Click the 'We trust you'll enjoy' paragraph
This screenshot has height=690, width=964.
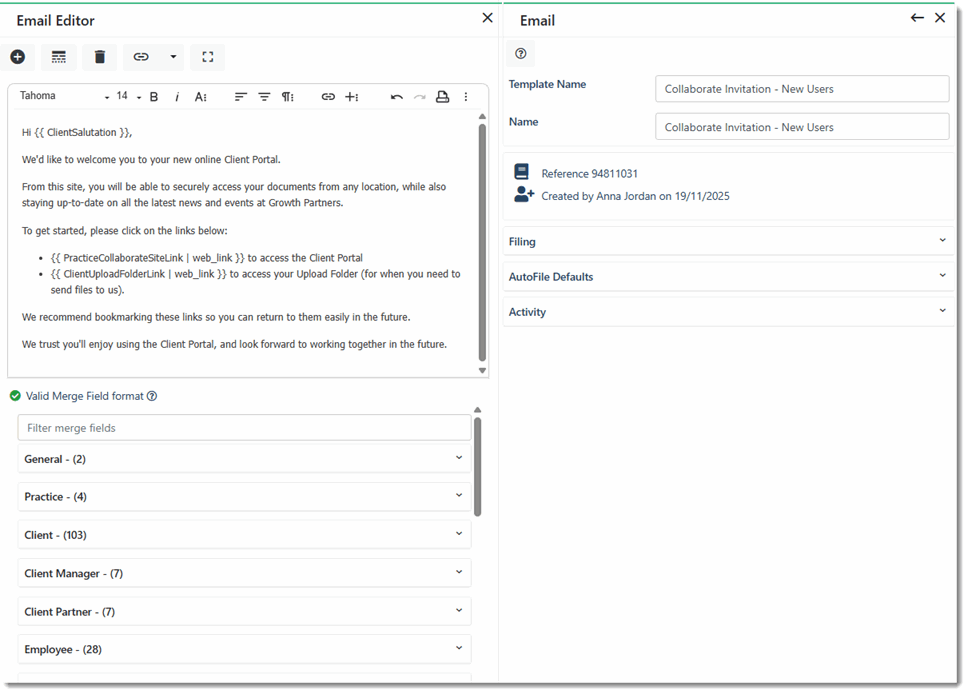pos(234,344)
